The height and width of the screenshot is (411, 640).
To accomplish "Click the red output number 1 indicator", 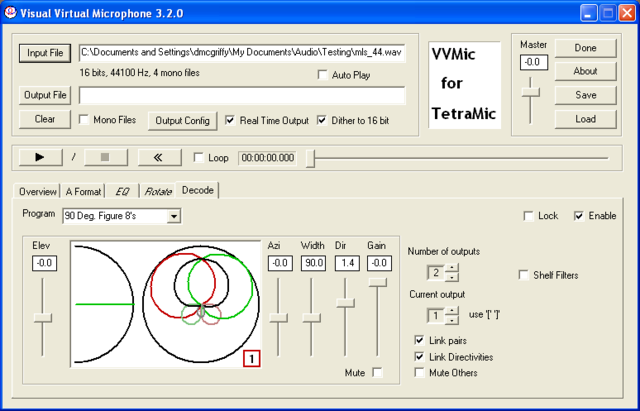I will pyautogui.click(x=252, y=359).
